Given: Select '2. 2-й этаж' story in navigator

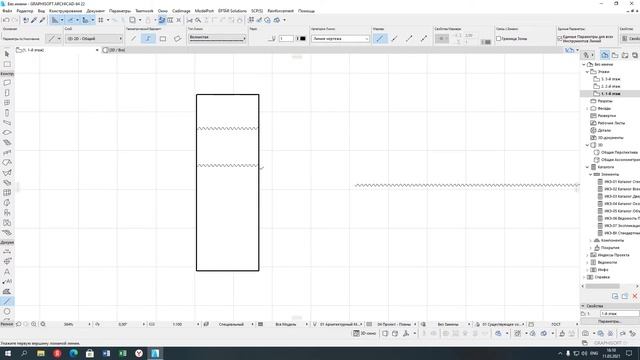Looking at the screenshot, I should 608,87.
